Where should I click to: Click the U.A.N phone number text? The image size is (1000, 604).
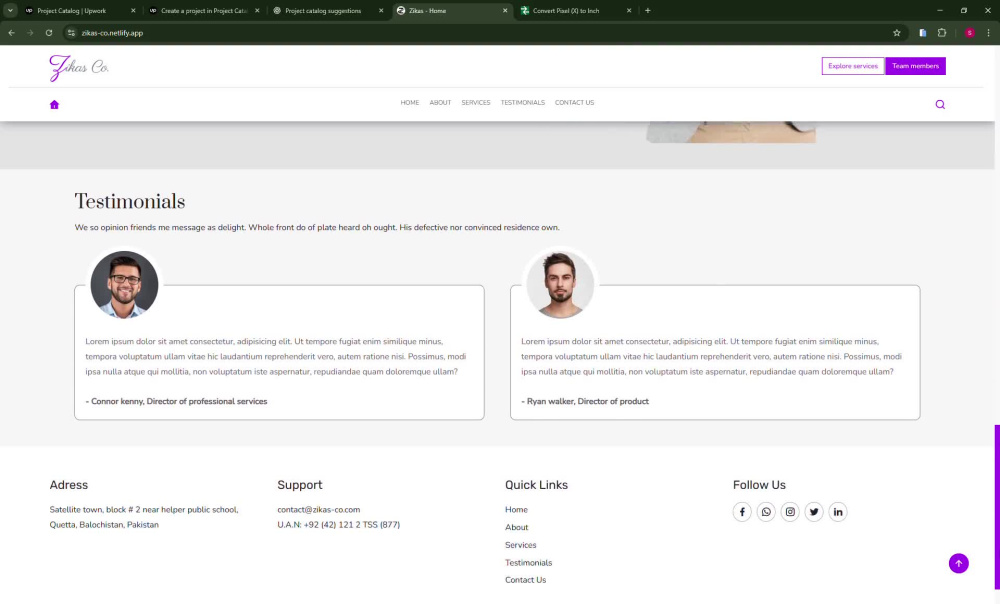[x=338, y=525]
